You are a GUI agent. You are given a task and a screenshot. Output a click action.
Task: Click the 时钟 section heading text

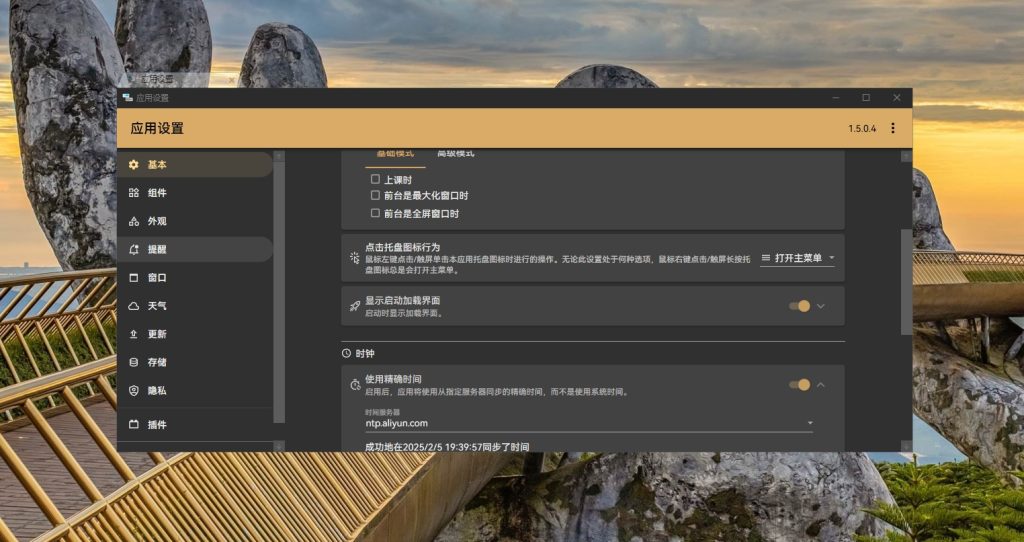[x=364, y=353]
